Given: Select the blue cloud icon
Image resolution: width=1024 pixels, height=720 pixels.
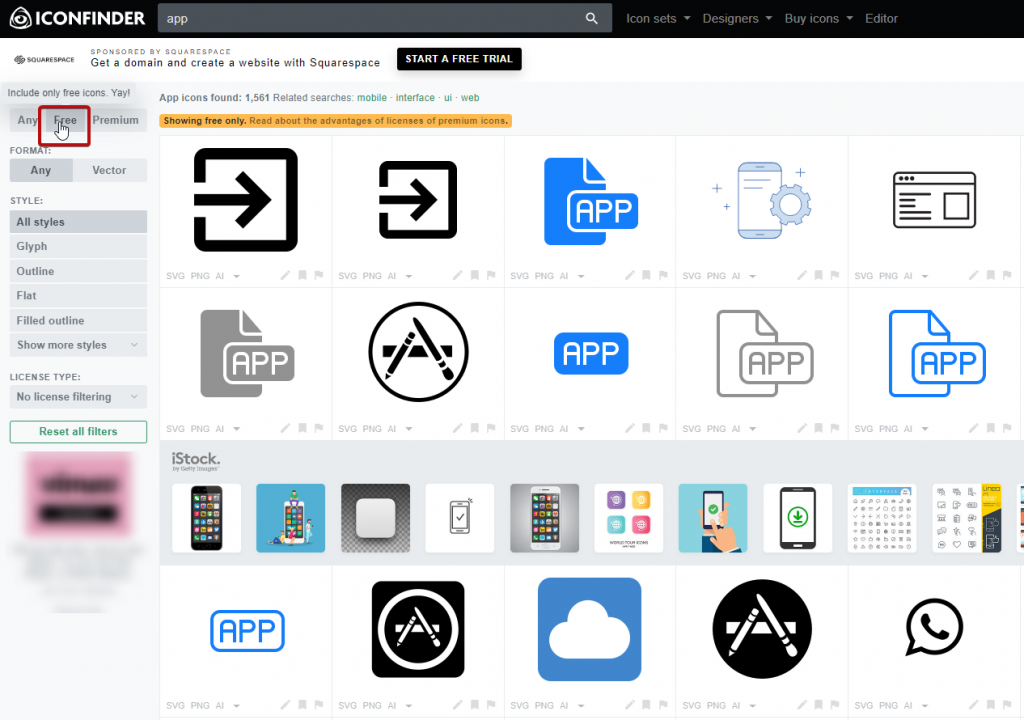Looking at the screenshot, I should [589, 628].
